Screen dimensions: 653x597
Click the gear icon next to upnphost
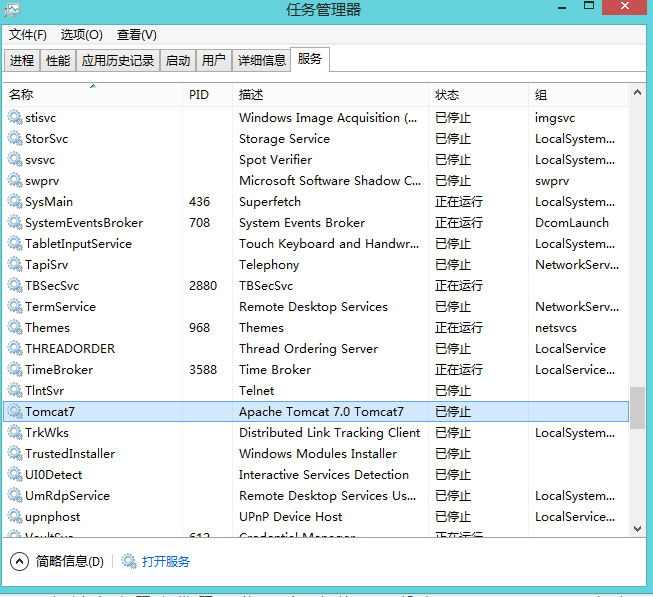(14, 517)
